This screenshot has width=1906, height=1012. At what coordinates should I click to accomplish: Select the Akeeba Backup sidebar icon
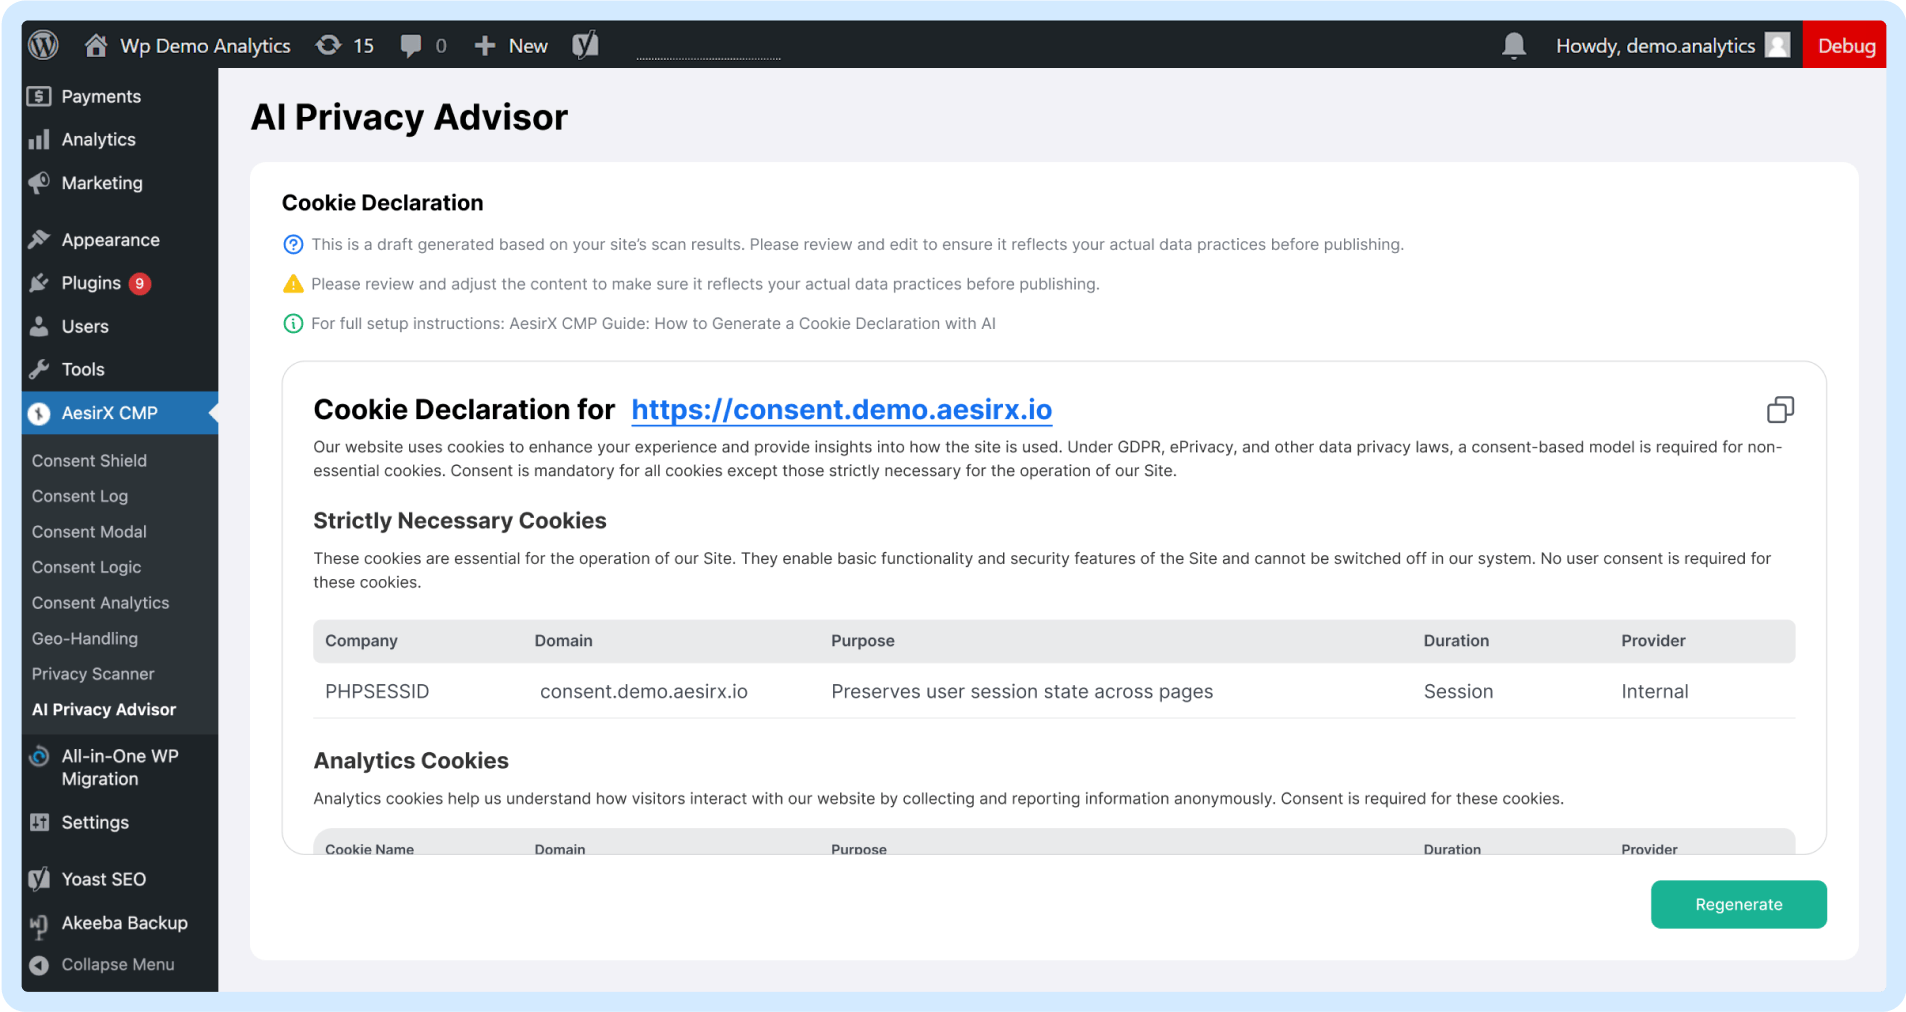(x=39, y=923)
